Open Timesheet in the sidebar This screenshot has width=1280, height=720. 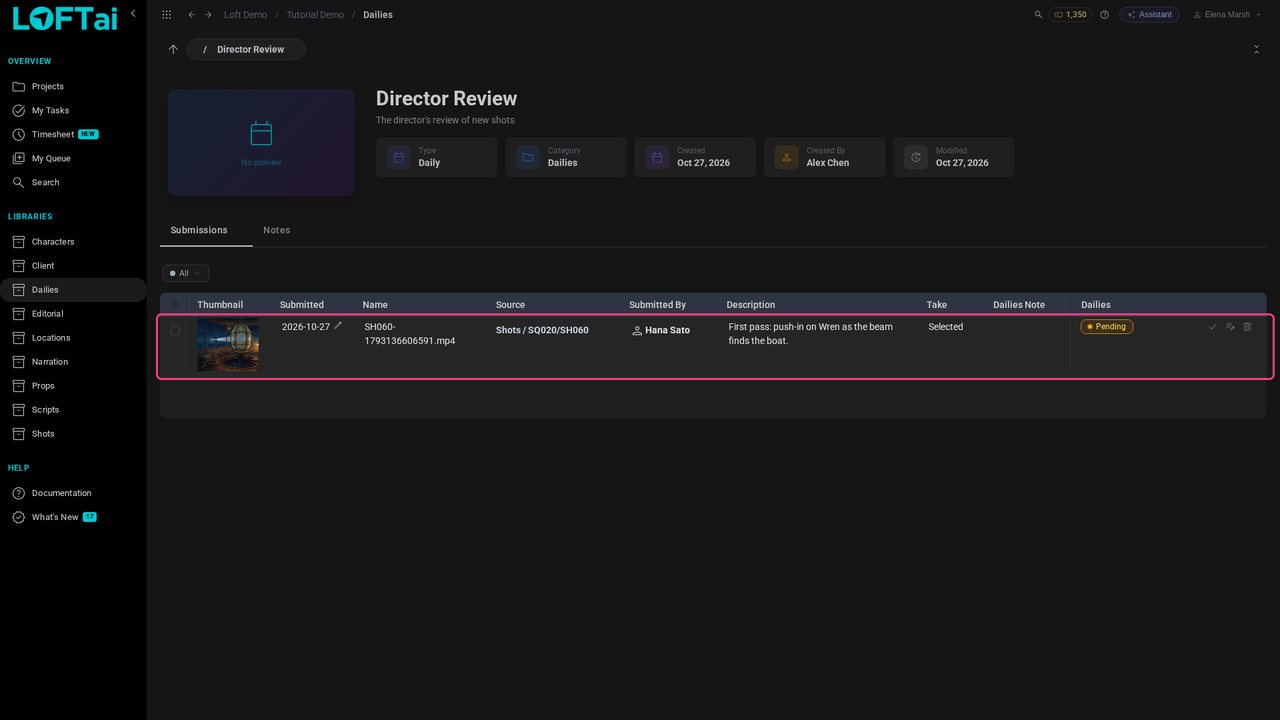tap(73, 134)
